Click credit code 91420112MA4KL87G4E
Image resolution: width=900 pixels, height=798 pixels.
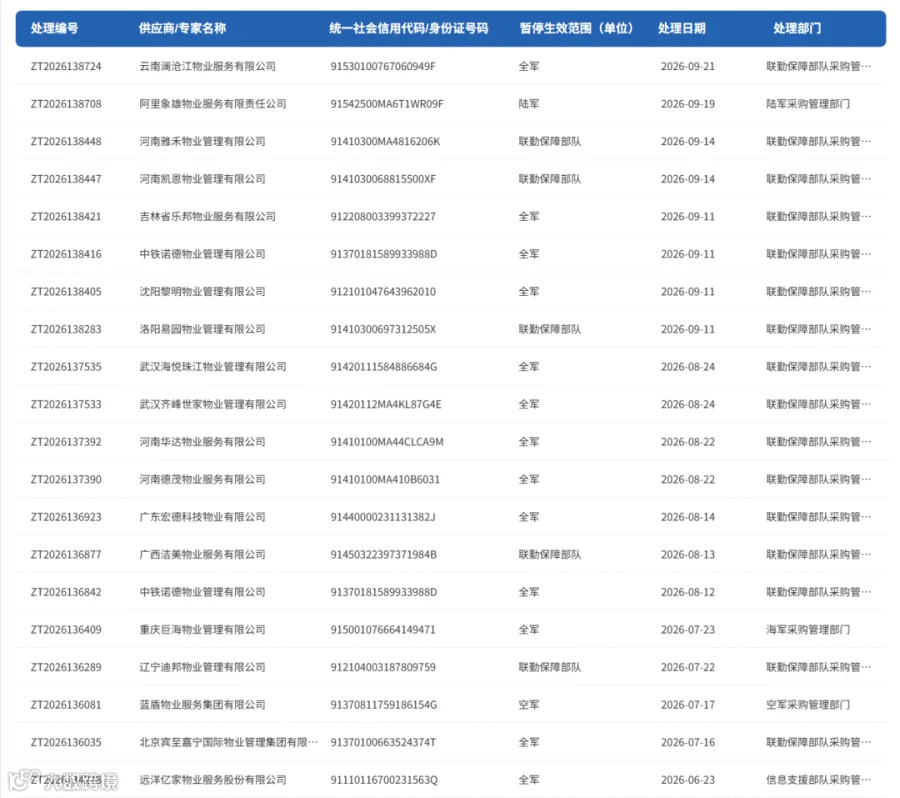pyautogui.click(x=386, y=405)
